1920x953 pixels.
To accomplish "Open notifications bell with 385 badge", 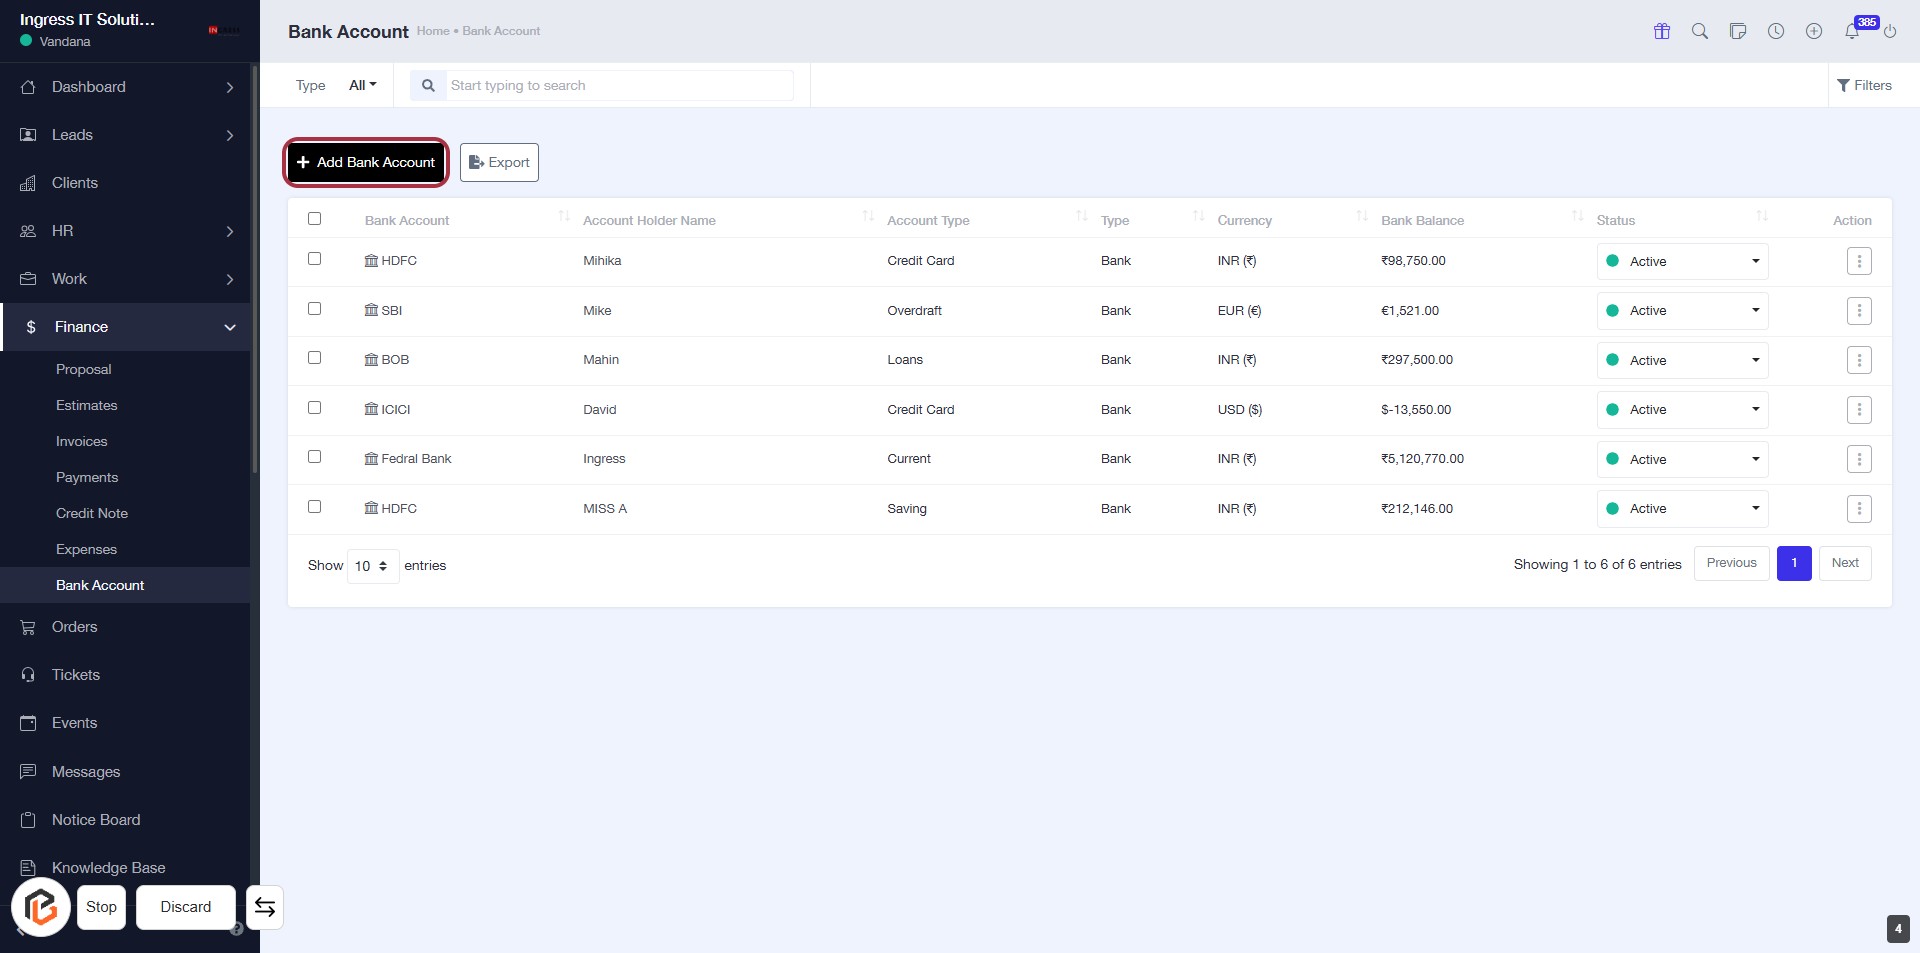I will [1852, 31].
